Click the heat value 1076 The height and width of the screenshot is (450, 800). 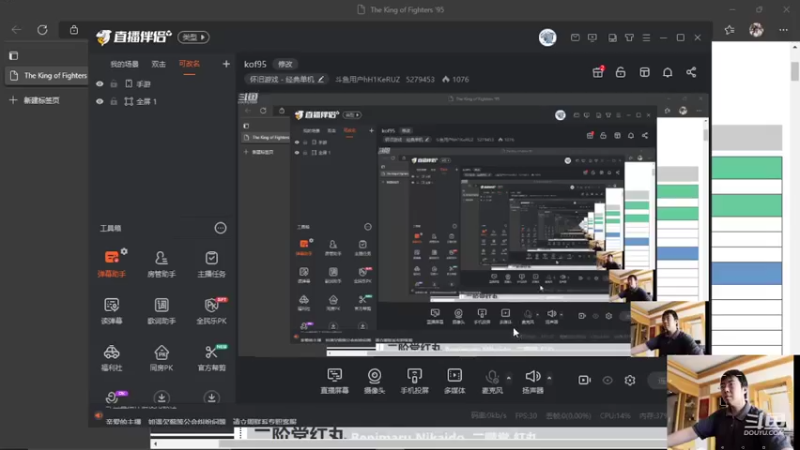pos(456,80)
